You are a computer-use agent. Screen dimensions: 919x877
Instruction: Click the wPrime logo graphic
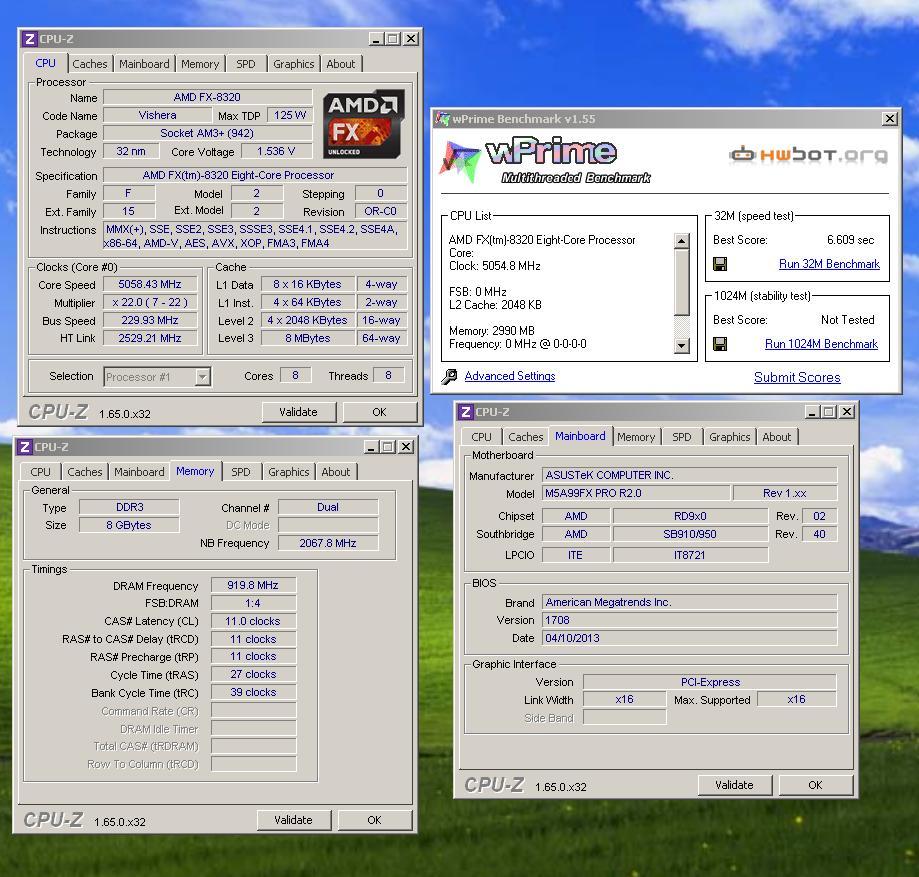coord(545,160)
